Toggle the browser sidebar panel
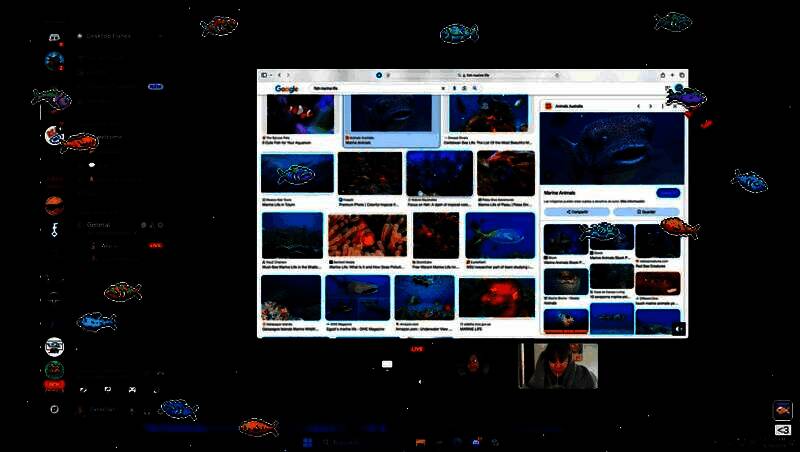800x452 pixels. coord(263,75)
